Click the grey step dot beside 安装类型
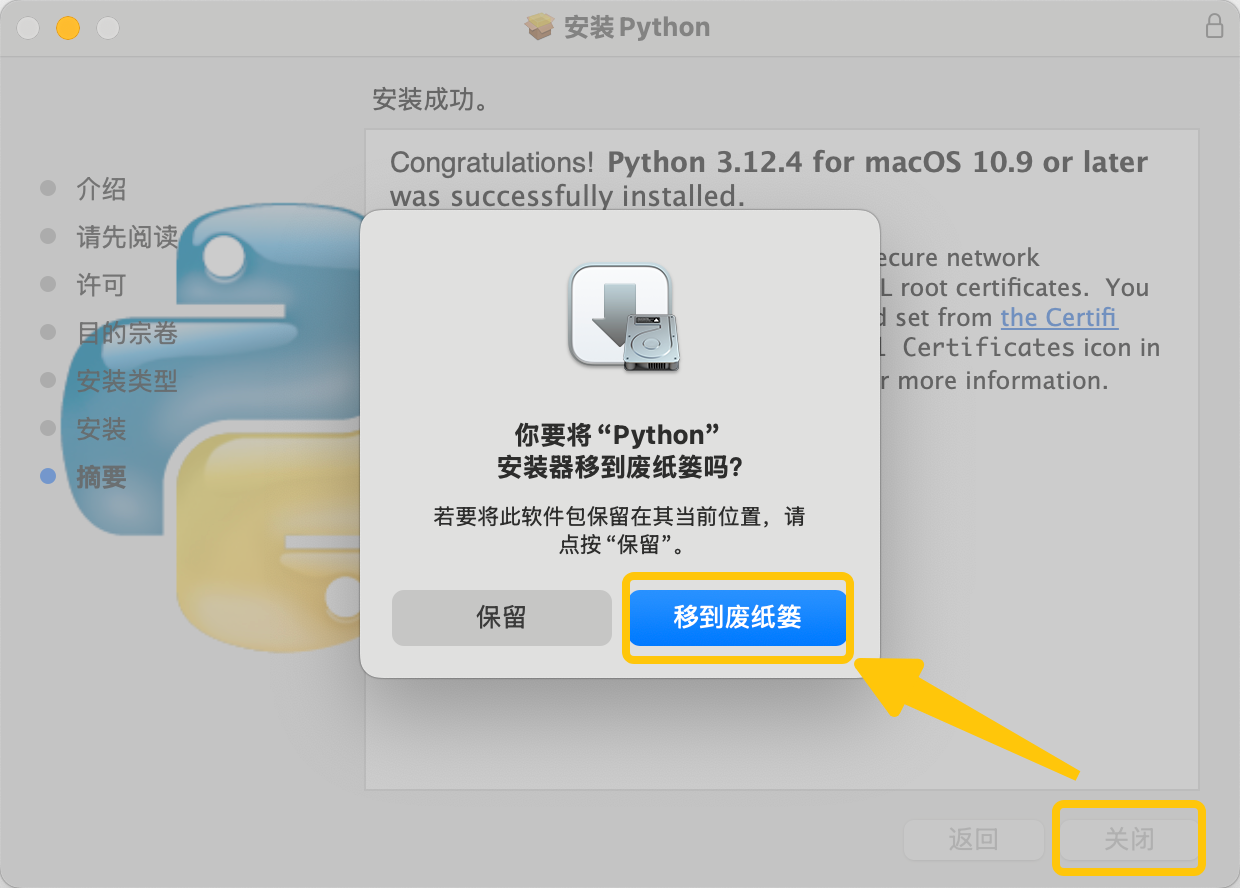1240x888 pixels. pyautogui.click(x=47, y=380)
